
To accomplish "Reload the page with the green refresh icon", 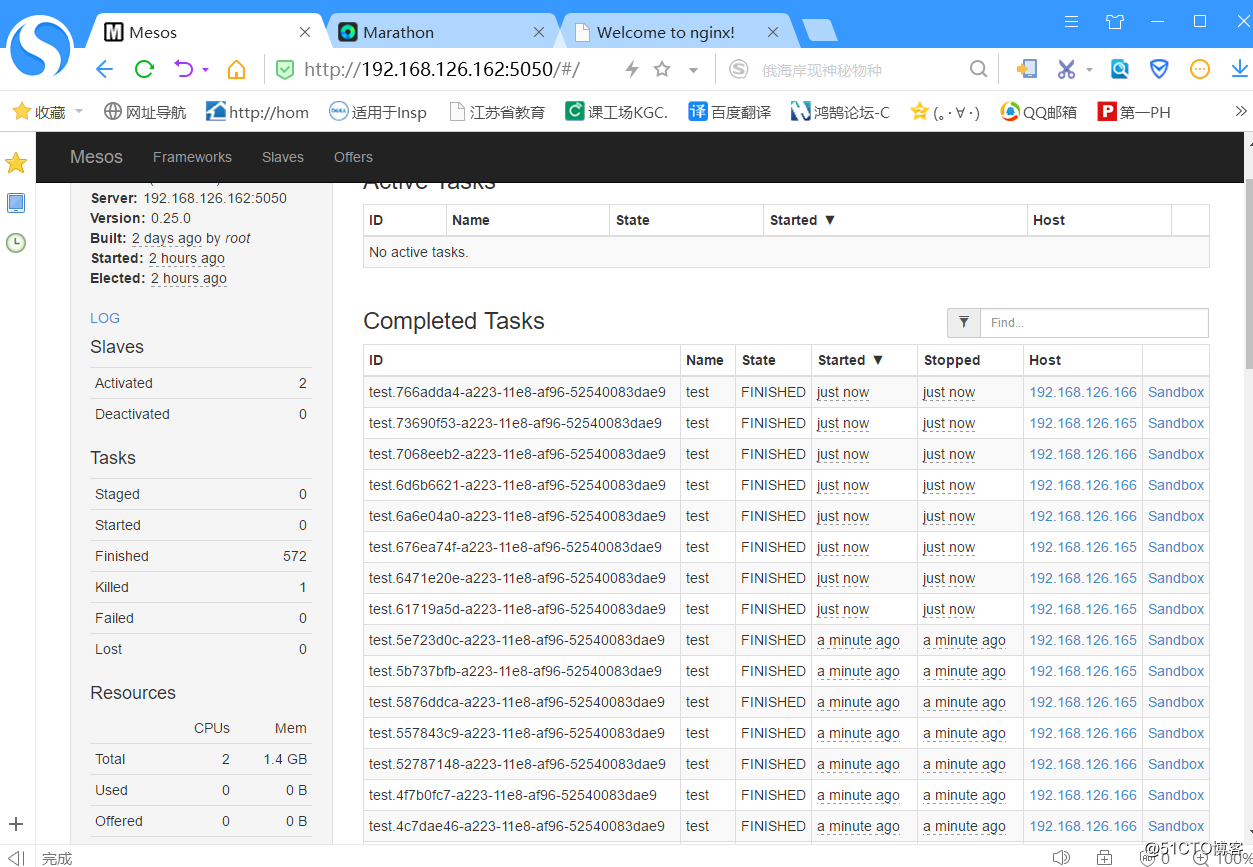I will click(144, 69).
